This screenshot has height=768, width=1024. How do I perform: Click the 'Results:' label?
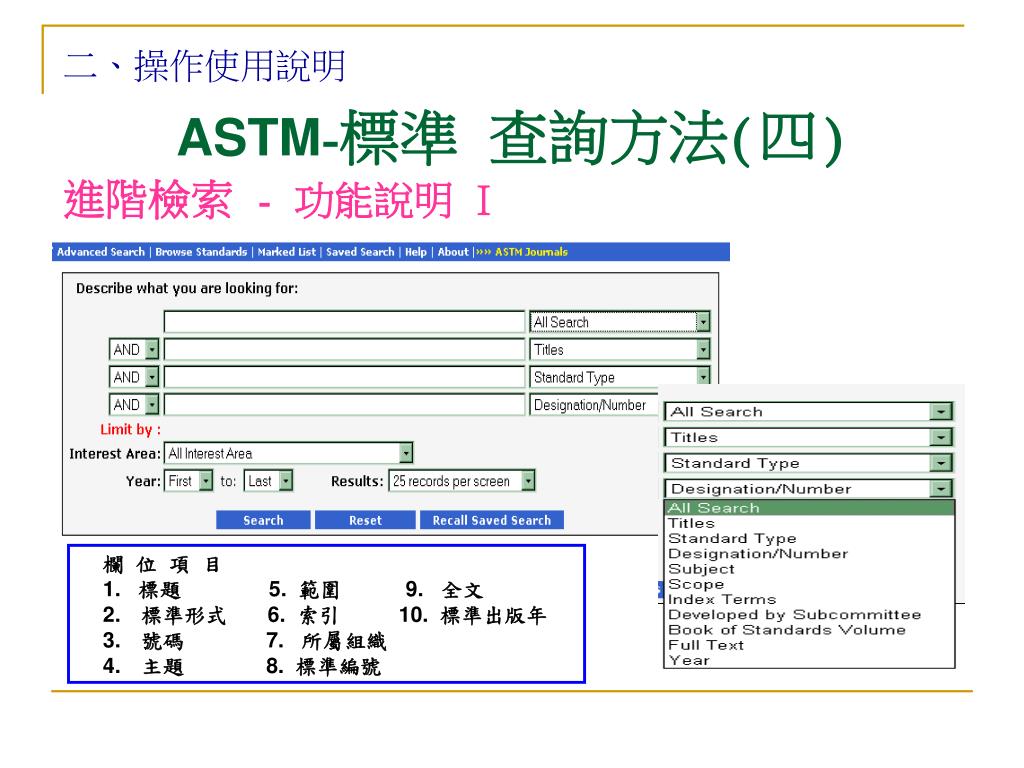pyautogui.click(x=357, y=481)
